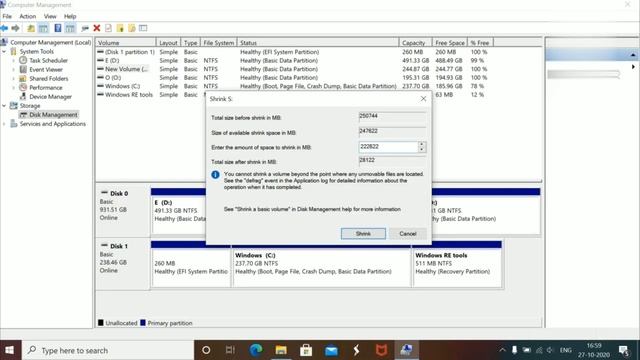This screenshot has width=640, height=360.
Task: Sort by the File System column header
Action: pos(218,42)
